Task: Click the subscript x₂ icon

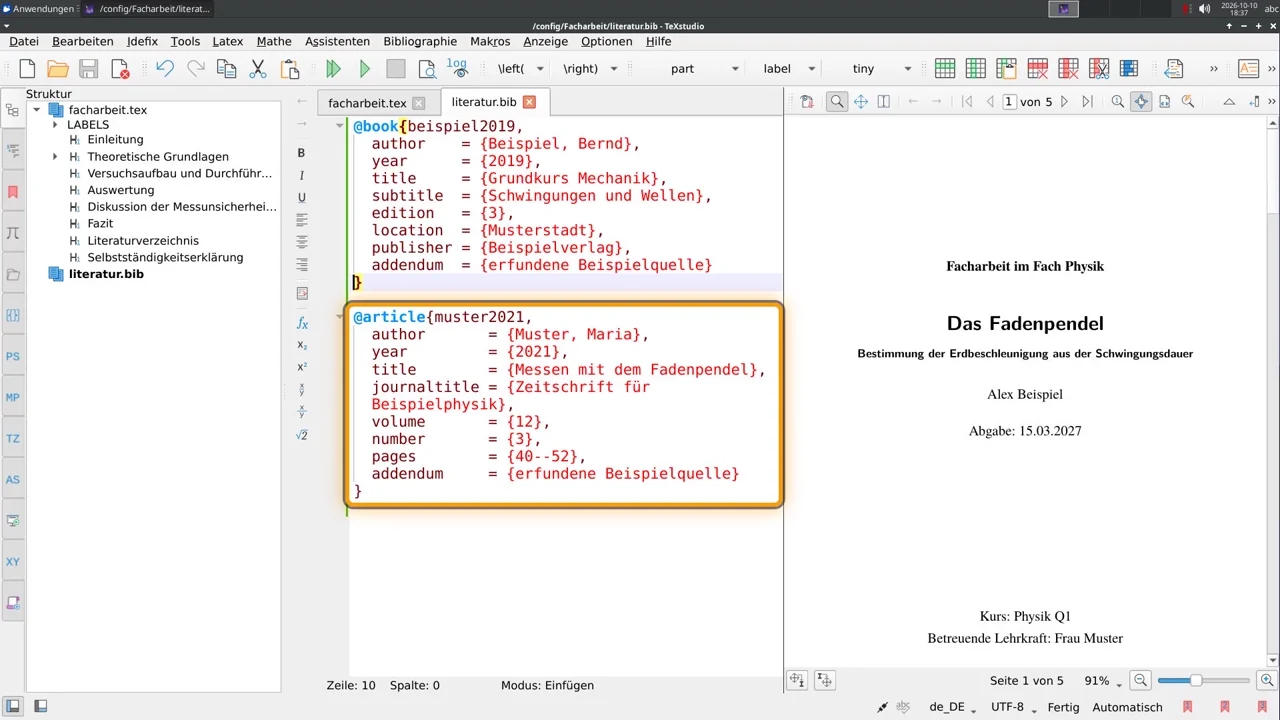Action: pos(302,345)
